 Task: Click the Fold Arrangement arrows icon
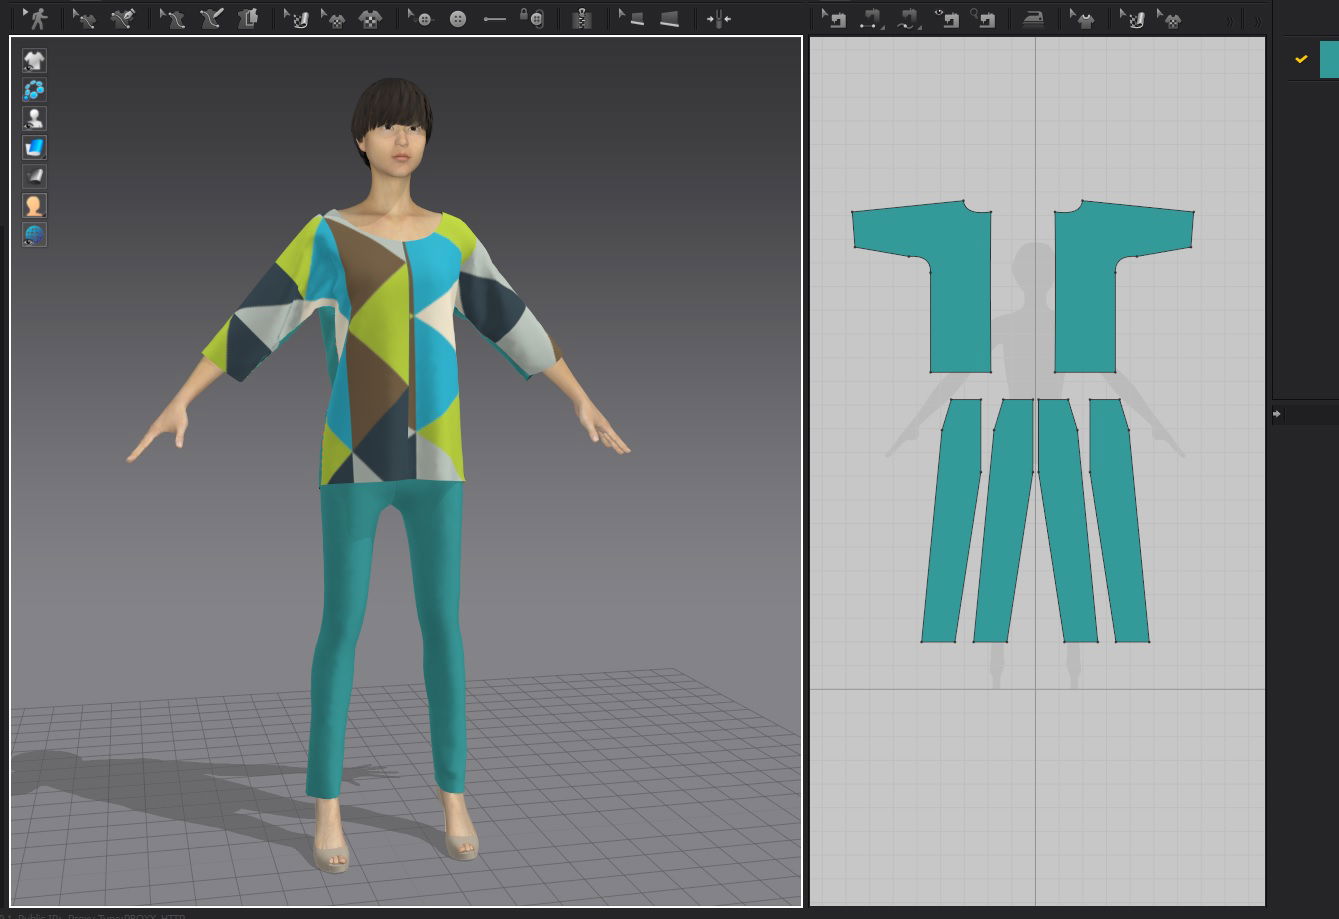(x=718, y=18)
